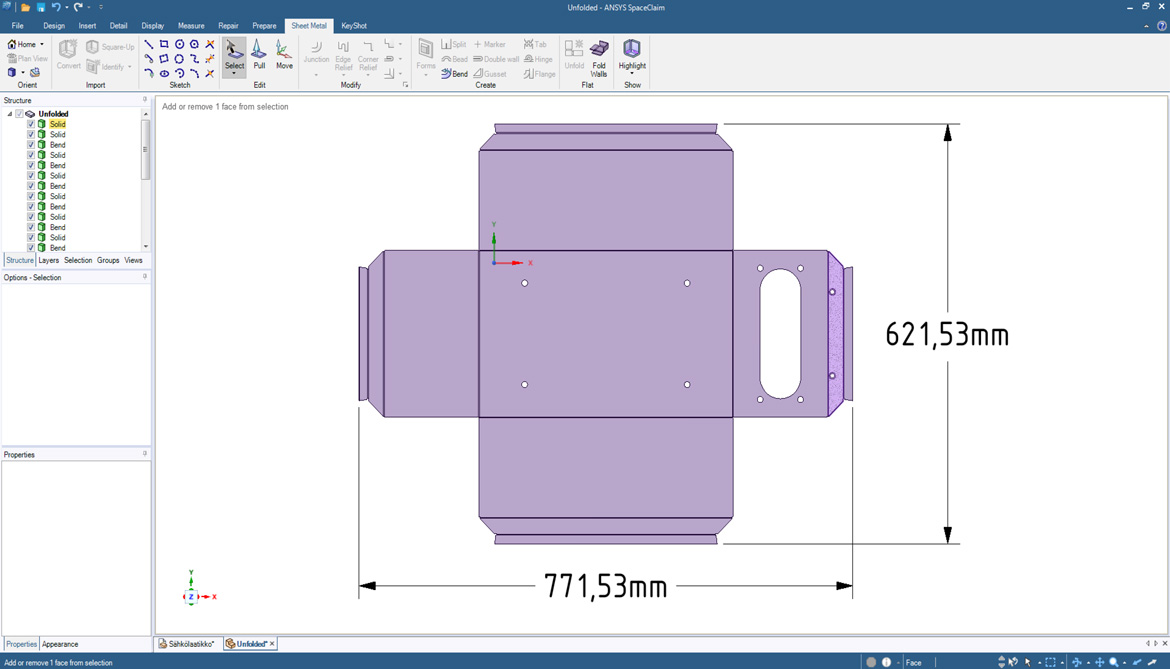Uncheck the highlighted Solid item checkbox
This screenshot has width=1170, height=669.
(31, 124)
